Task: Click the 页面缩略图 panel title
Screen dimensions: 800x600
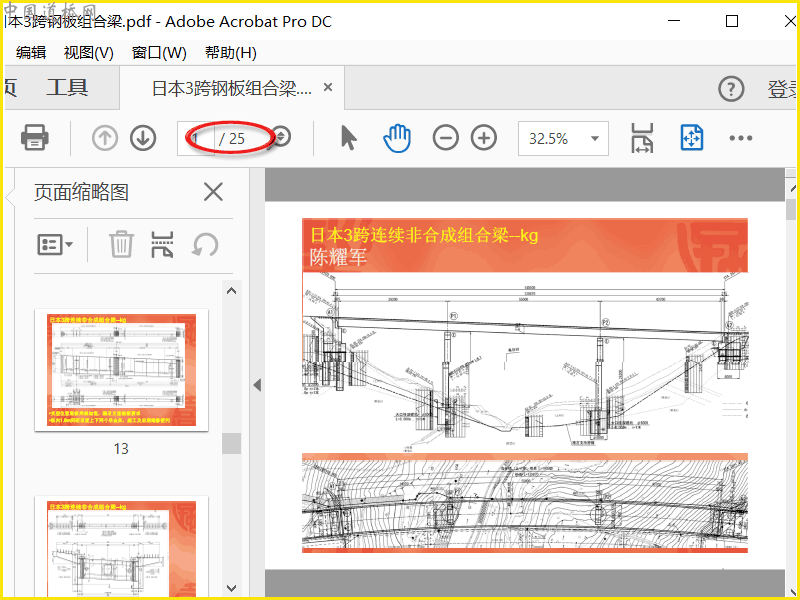Action: coord(81,192)
